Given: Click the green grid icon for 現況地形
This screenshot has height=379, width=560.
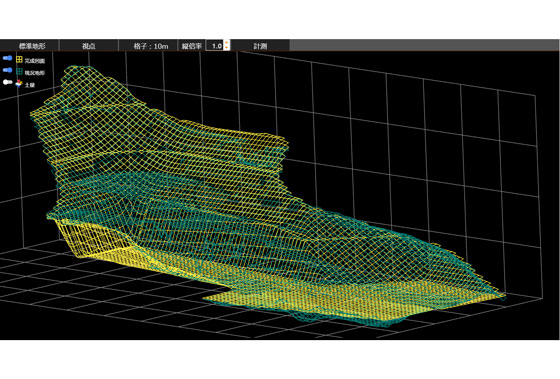Looking at the screenshot, I should 19,71.
